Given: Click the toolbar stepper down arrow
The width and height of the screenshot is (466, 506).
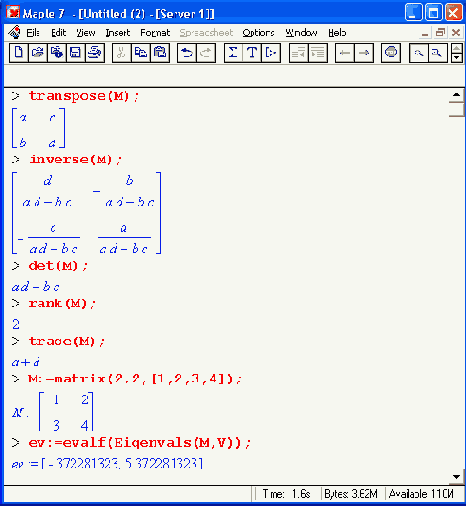Looking at the screenshot, I should 457,58.
